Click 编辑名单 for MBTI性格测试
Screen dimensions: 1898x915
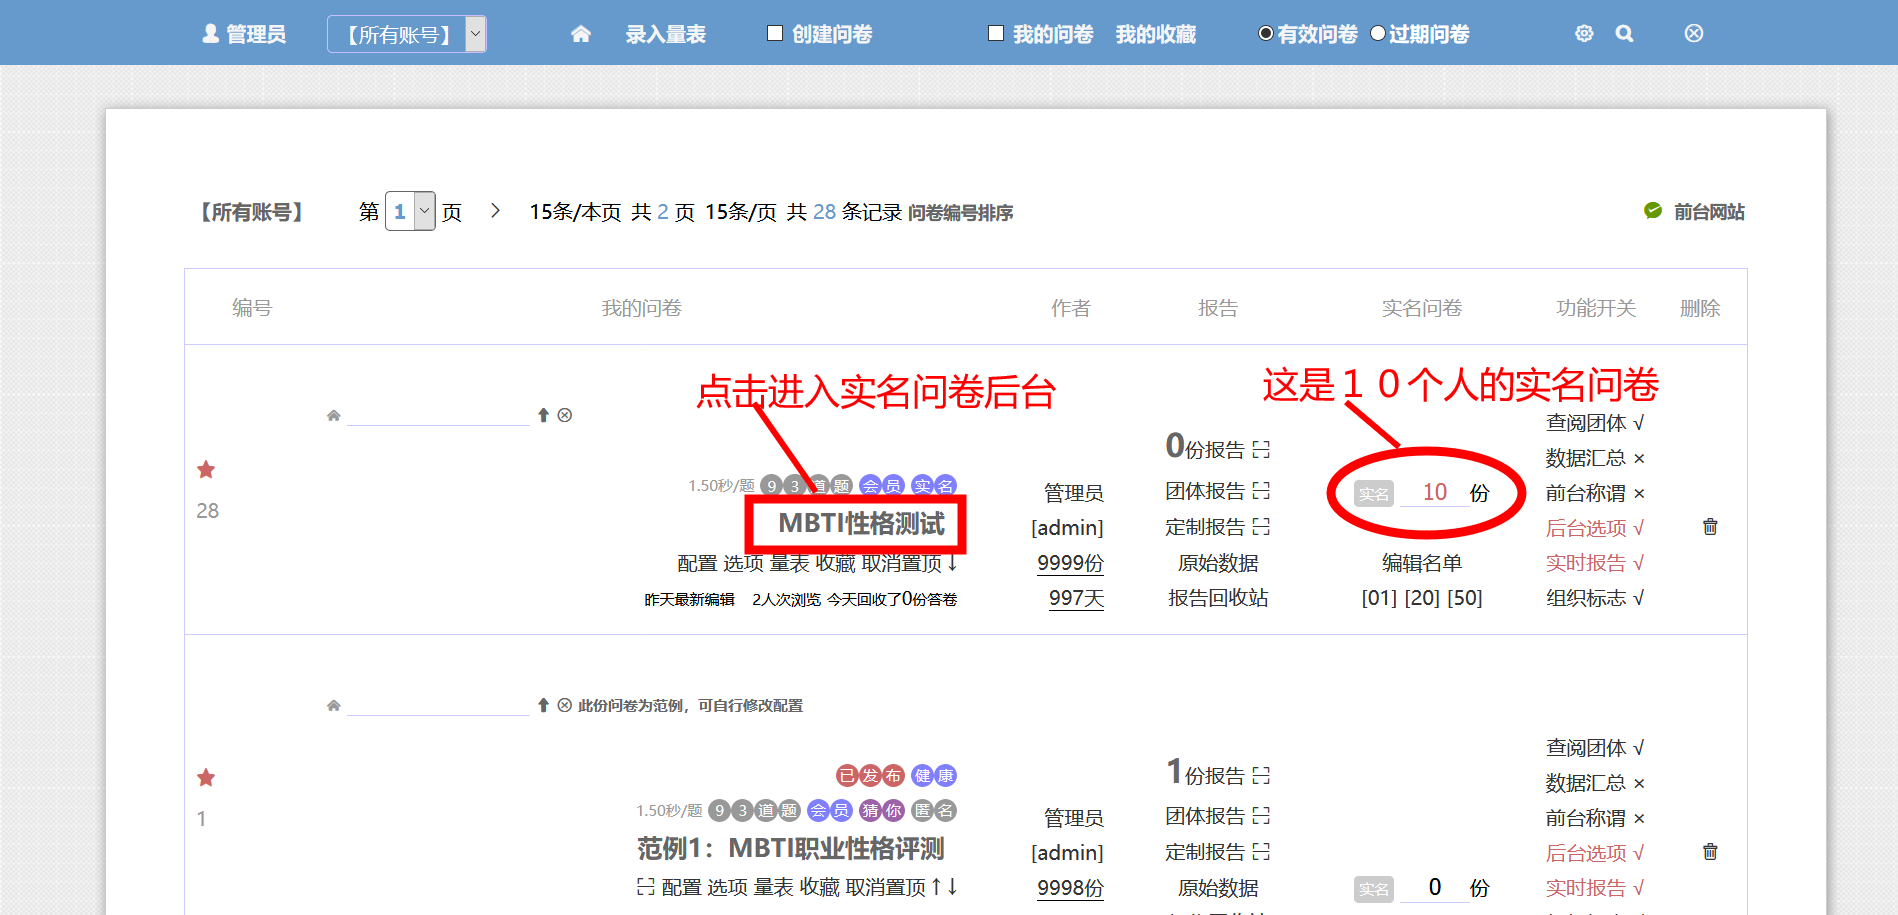1422,563
